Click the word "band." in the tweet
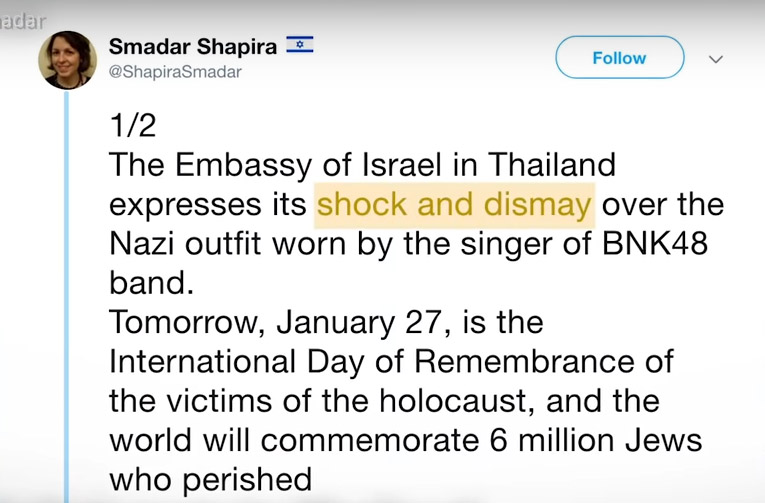 [x=150, y=282]
